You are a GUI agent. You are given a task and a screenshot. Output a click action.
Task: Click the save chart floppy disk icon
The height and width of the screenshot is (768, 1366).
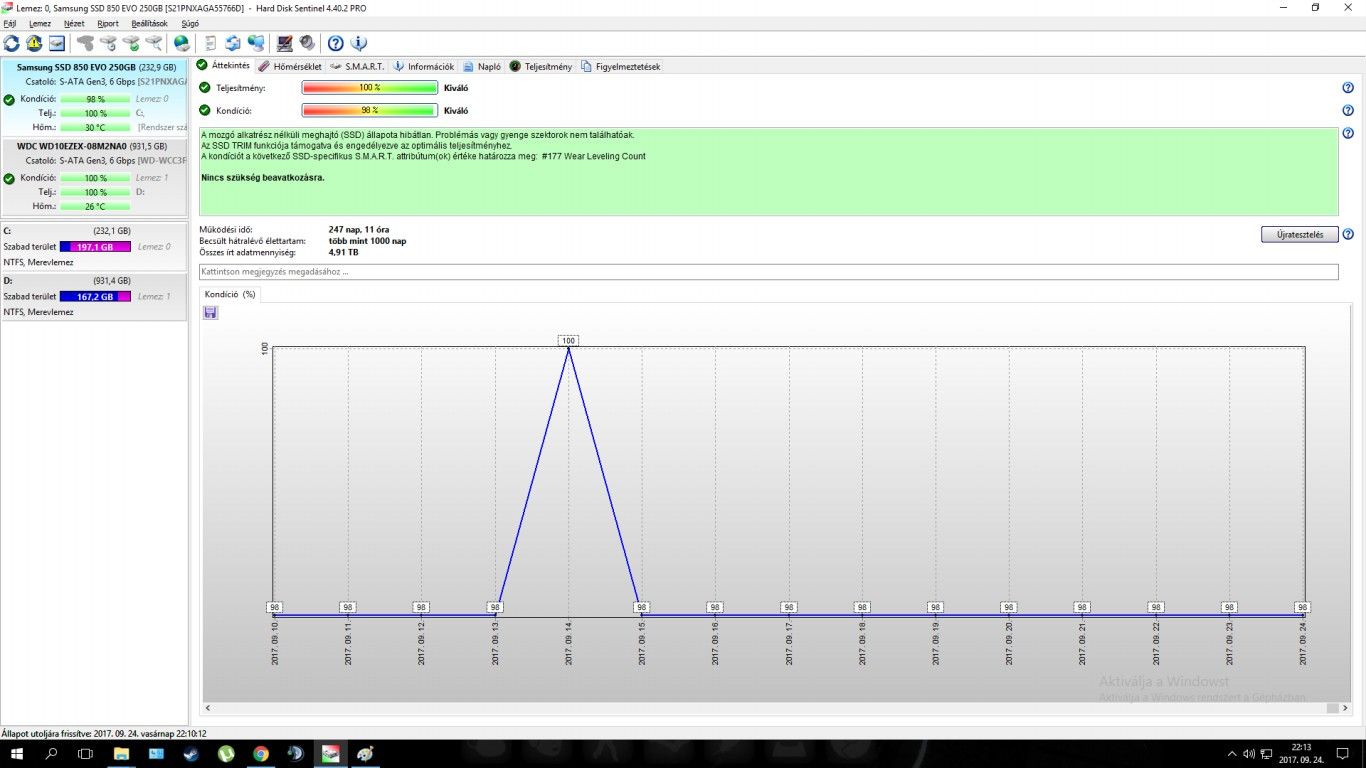pyautogui.click(x=210, y=313)
